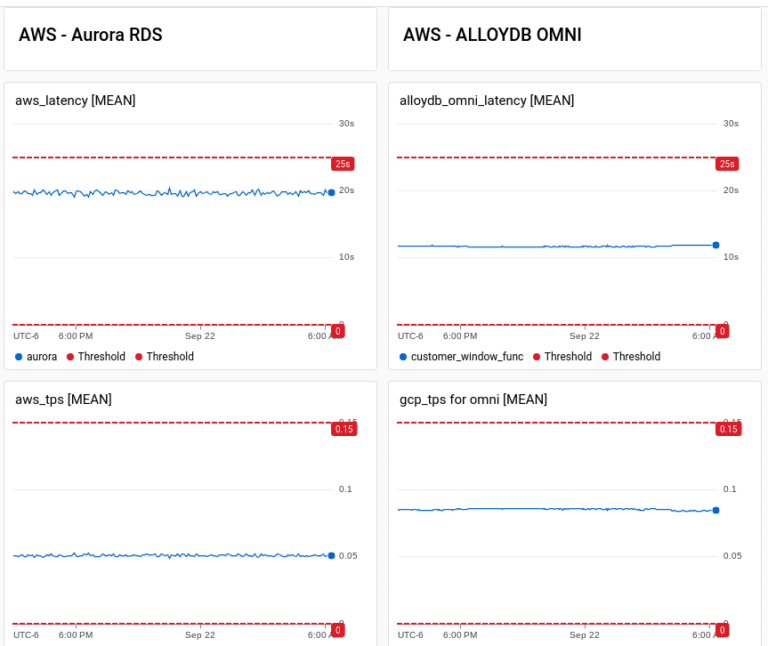Image resolution: width=768 pixels, height=646 pixels.
Task: Click the 0 threshold badge in gcp_tps chart
Action: [722, 630]
